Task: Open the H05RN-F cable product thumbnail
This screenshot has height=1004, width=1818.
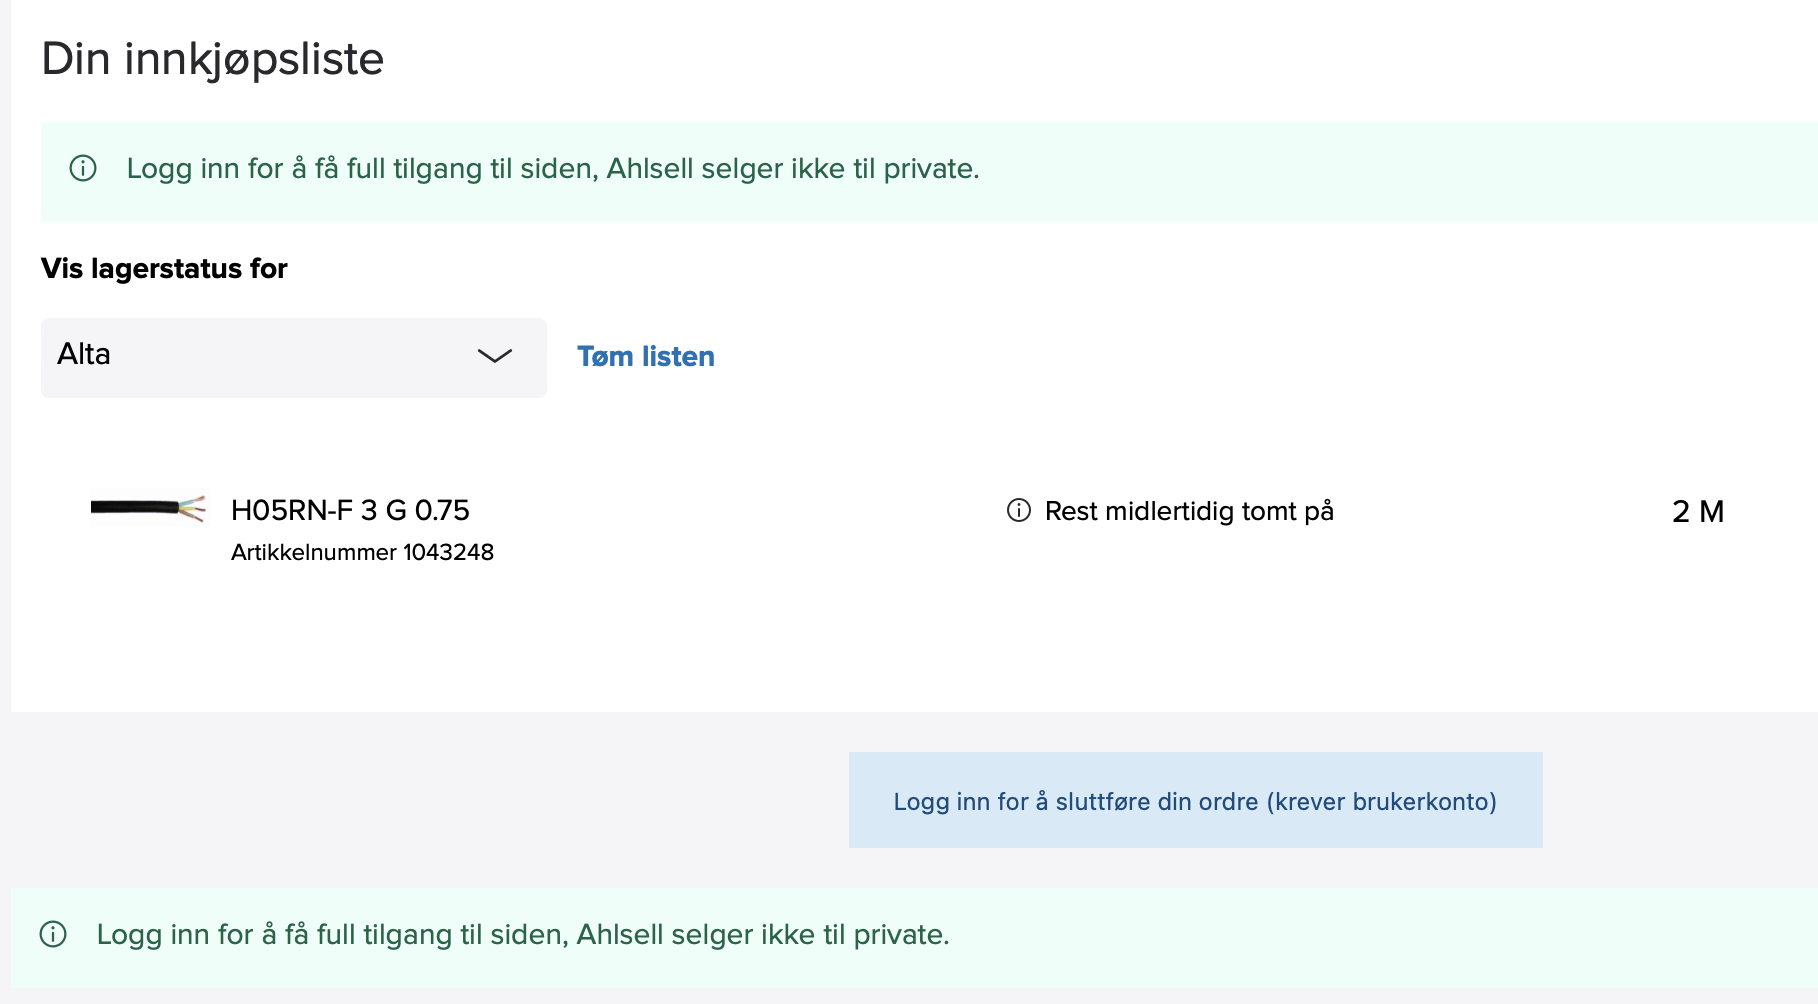Action: coord(148,509)
